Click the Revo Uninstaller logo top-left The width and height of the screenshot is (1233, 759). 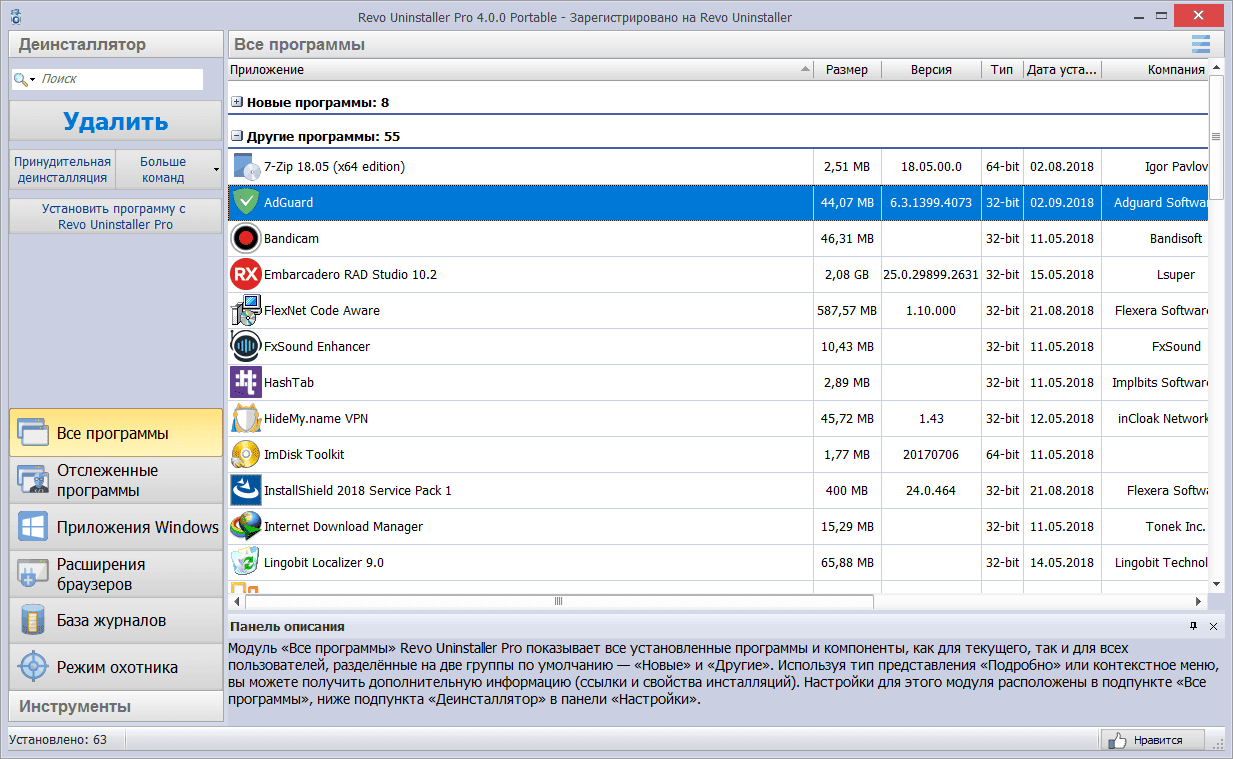15,16
